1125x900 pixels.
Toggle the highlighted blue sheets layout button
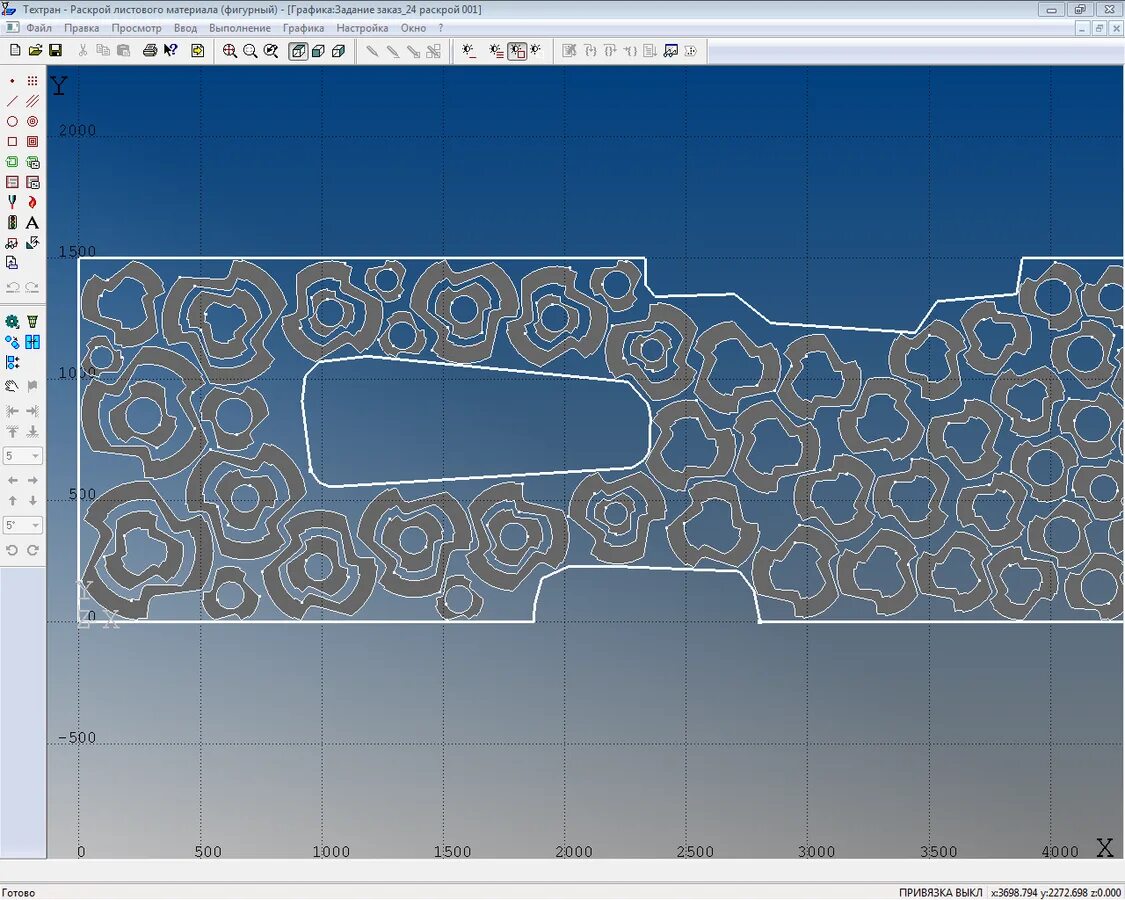coord(32,342)
